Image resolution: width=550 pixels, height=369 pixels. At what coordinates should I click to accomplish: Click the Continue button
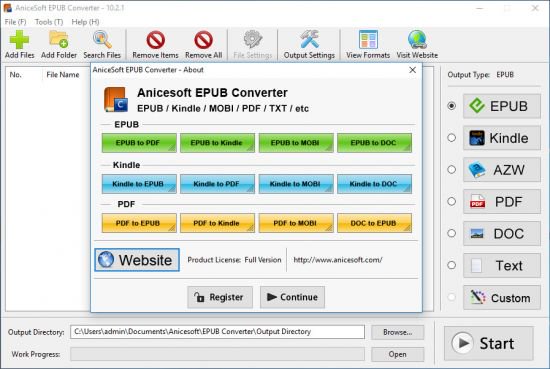tap(292, 297)
